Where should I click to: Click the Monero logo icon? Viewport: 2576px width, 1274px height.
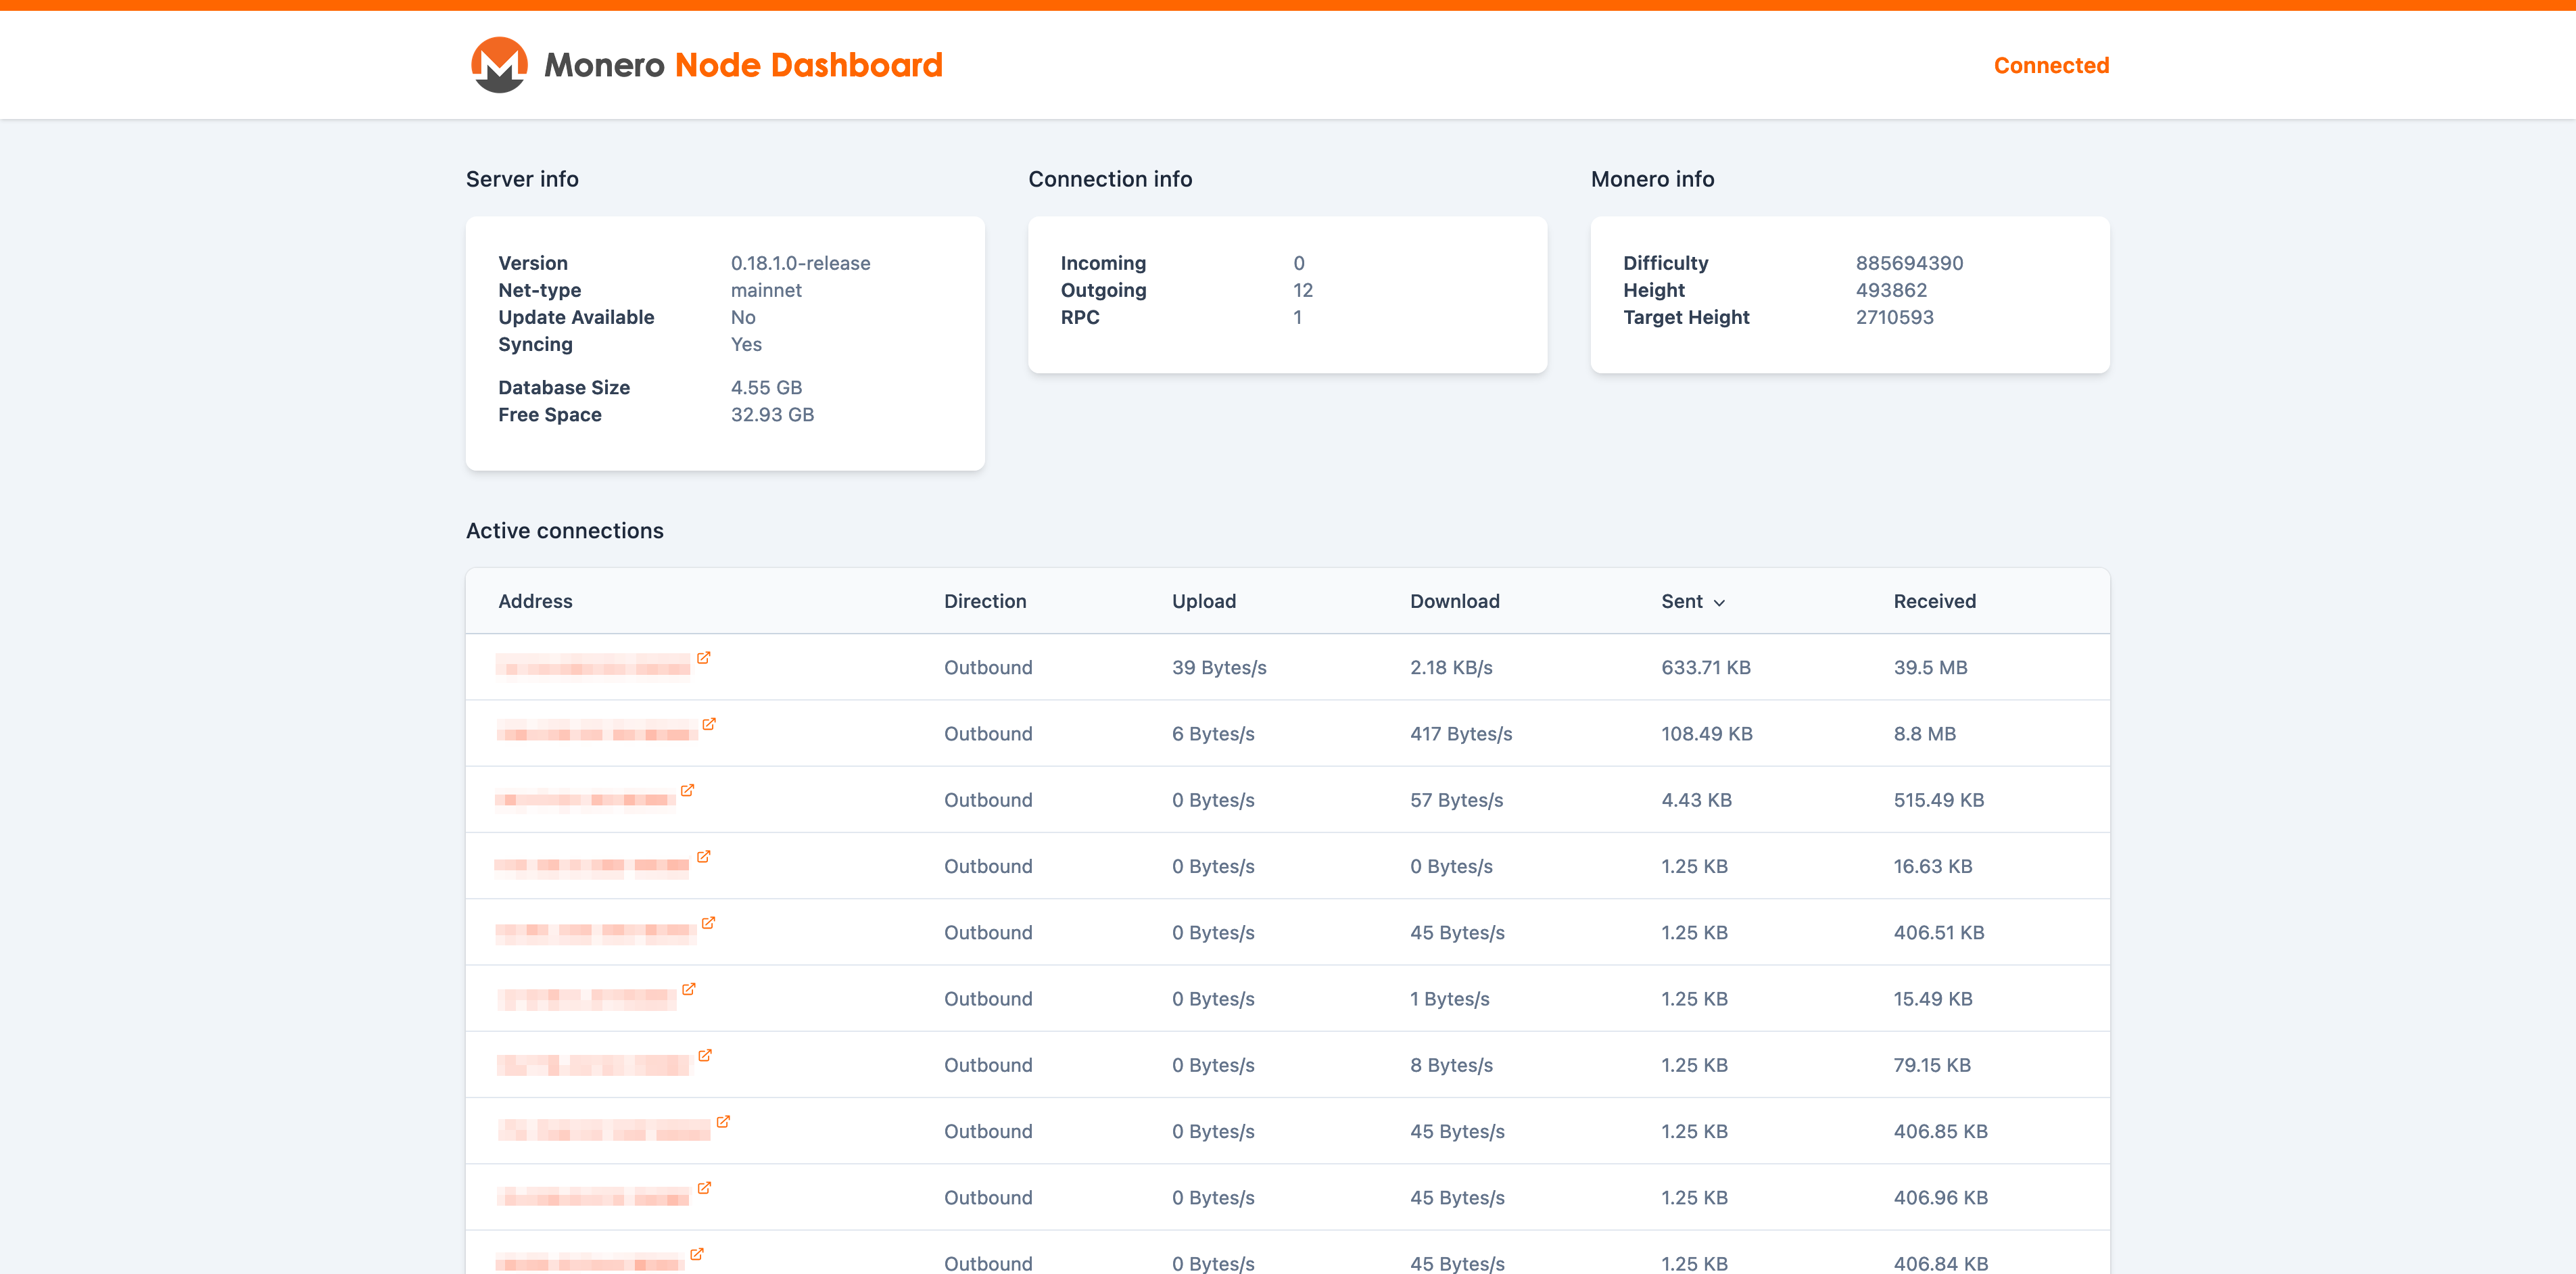tap(499, 65)
